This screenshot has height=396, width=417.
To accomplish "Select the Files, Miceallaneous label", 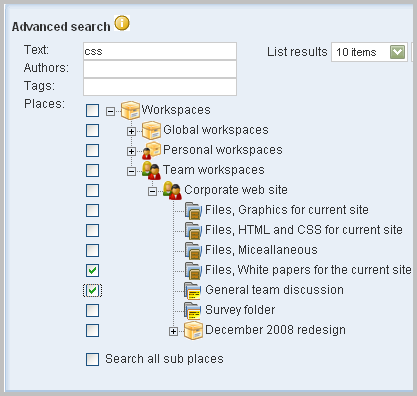I will click(261, 250).
